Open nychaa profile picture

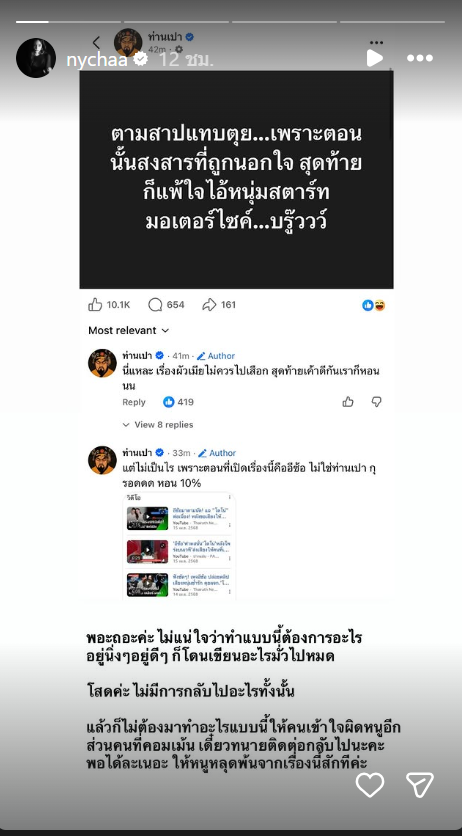[x=36, y=58]
